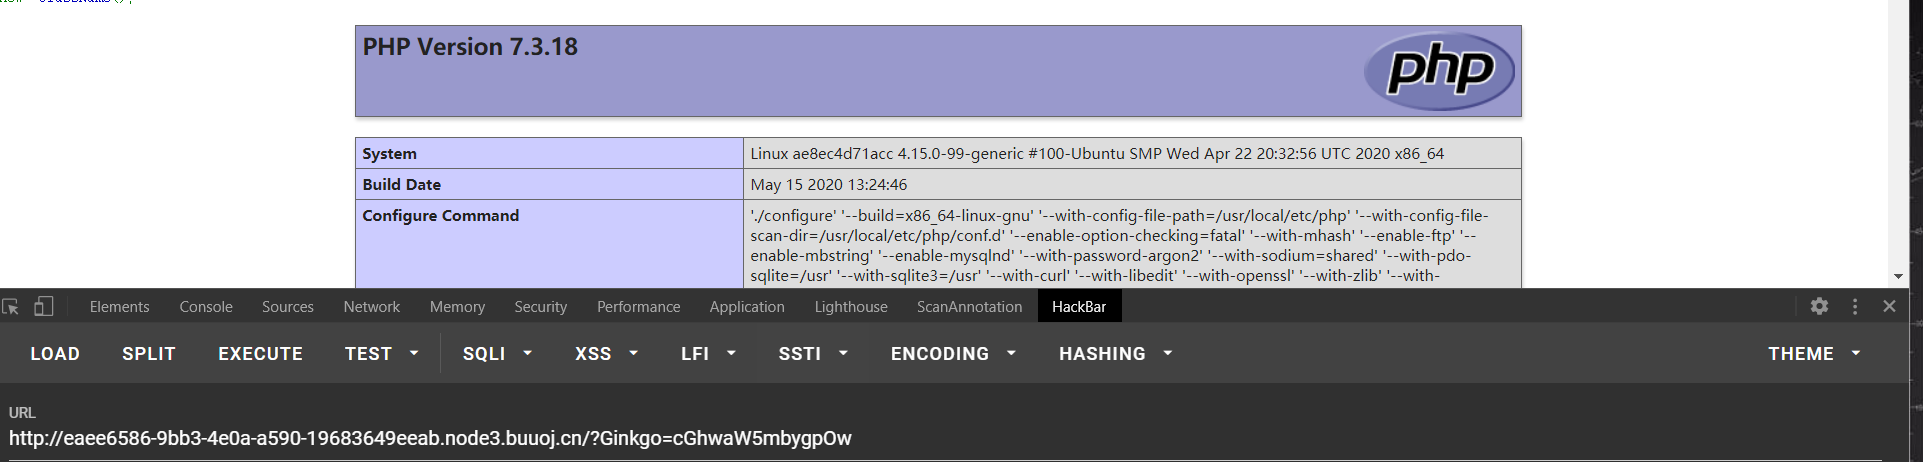Click the HackBar LOAD button
The height and width of the screenshot is (462, 1923).
[55, 354]
